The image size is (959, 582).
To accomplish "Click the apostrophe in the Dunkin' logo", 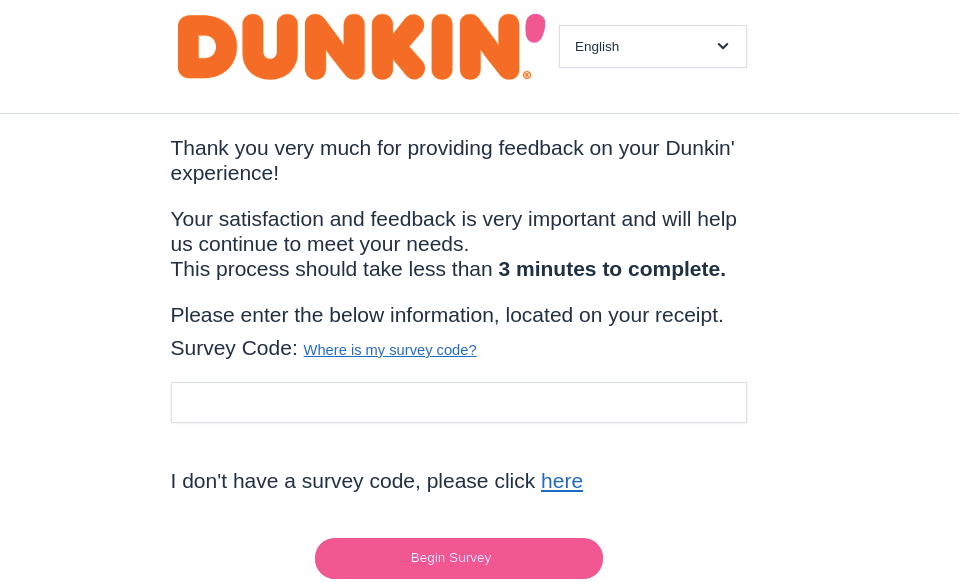I will click(x=536, y=28).
